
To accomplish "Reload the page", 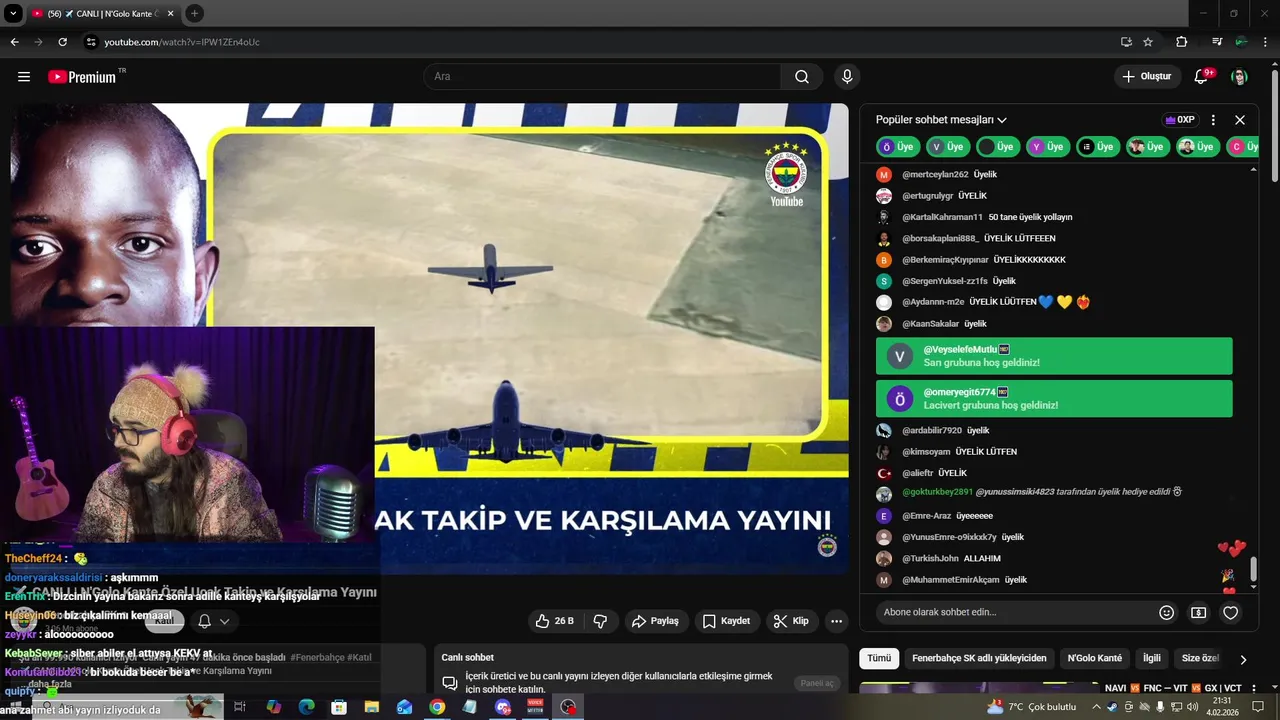I will (x=62, y=42).
